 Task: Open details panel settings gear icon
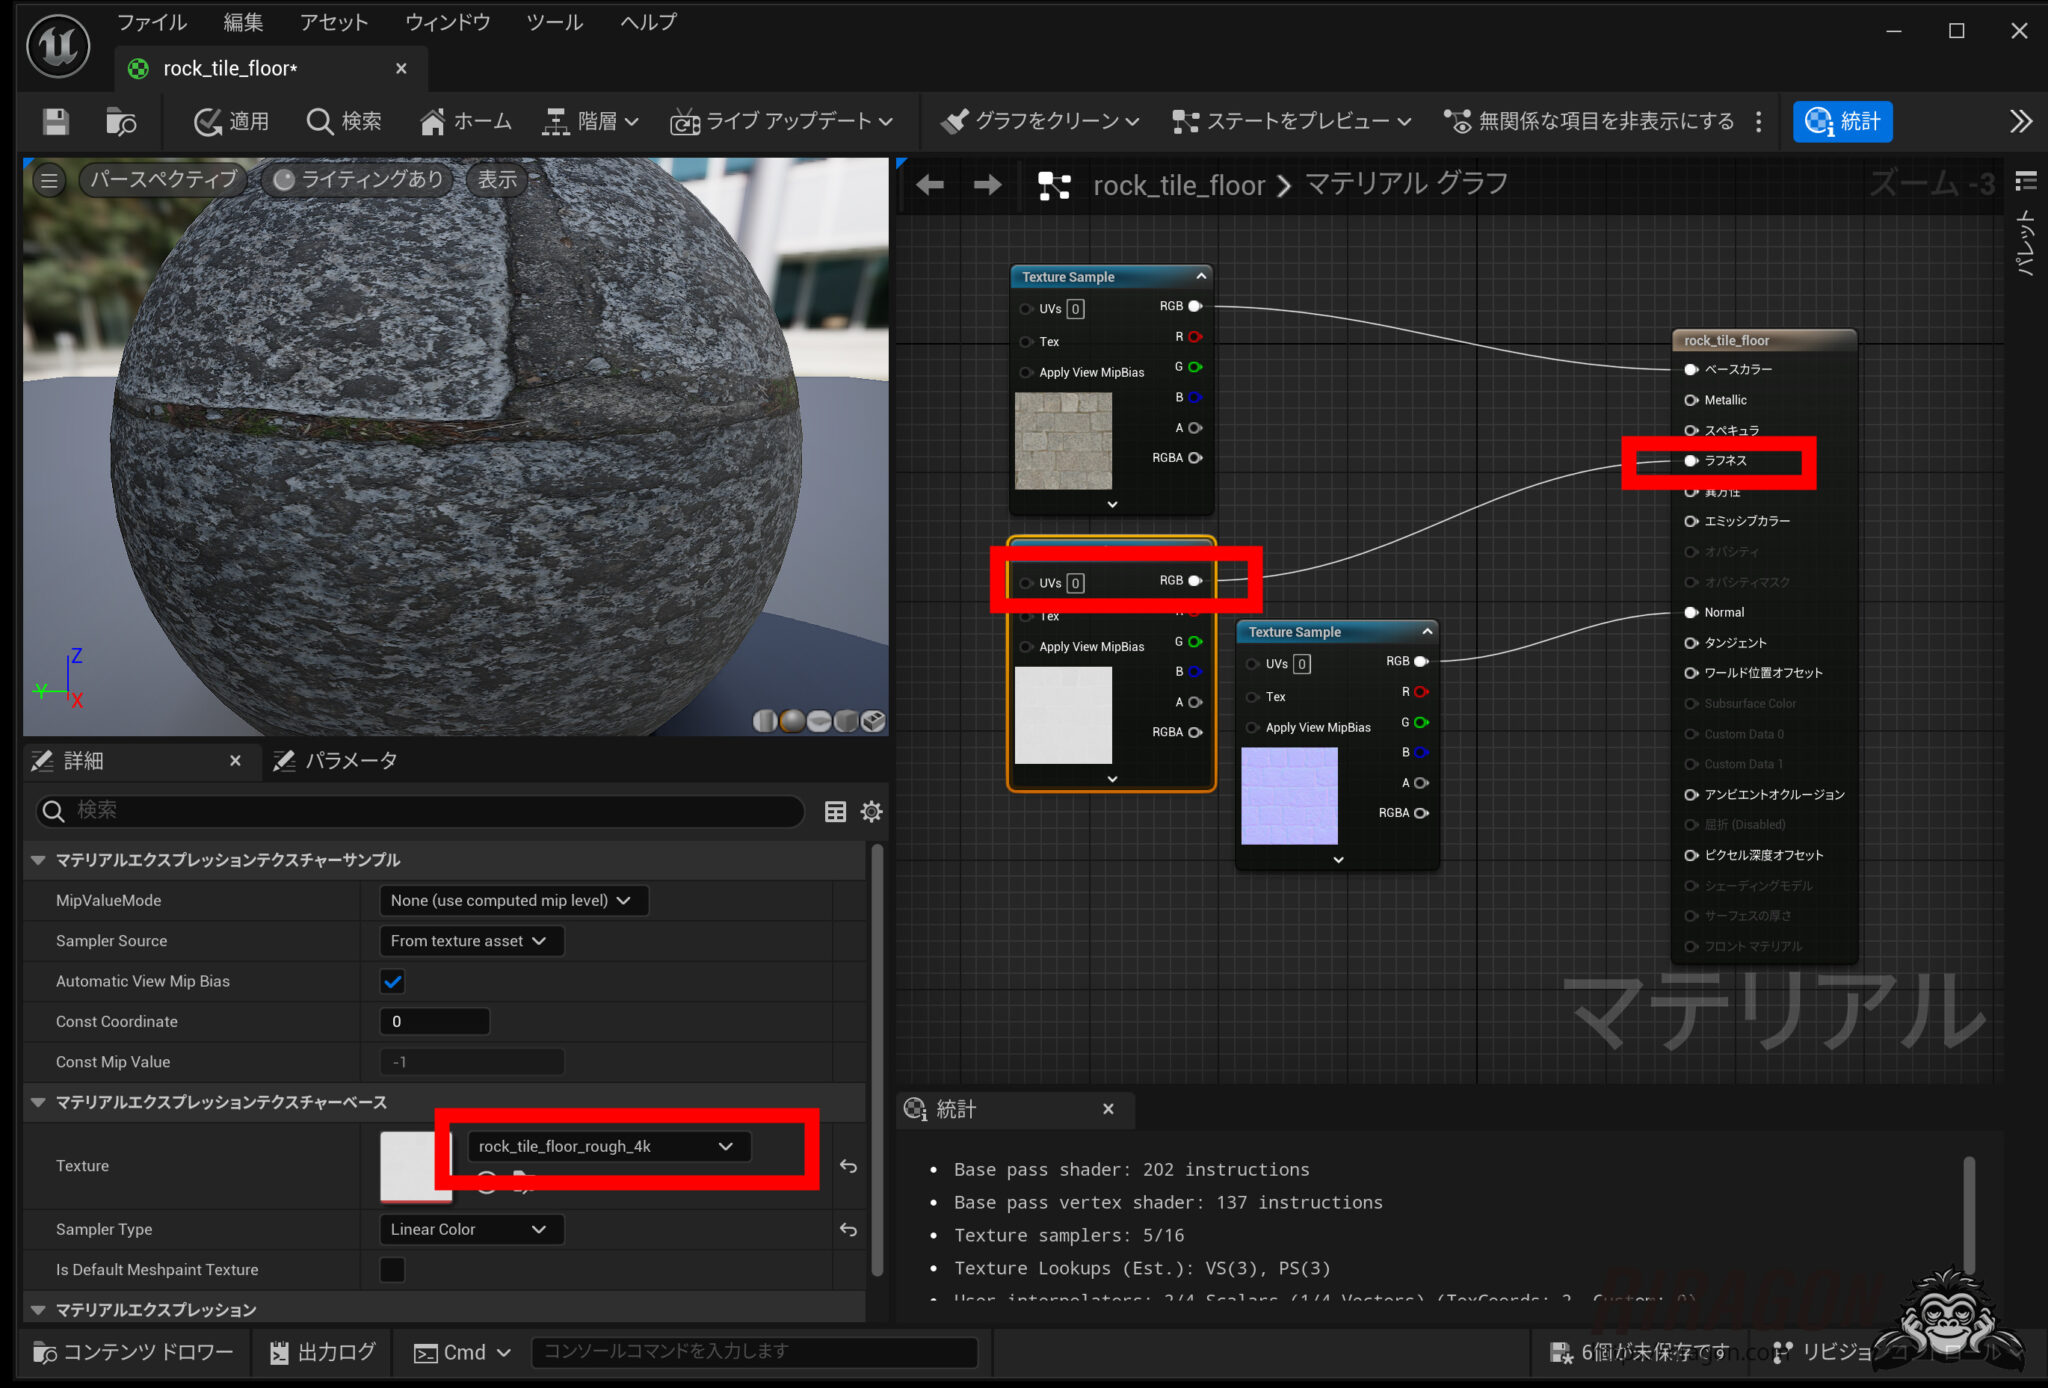coord(870,811)
